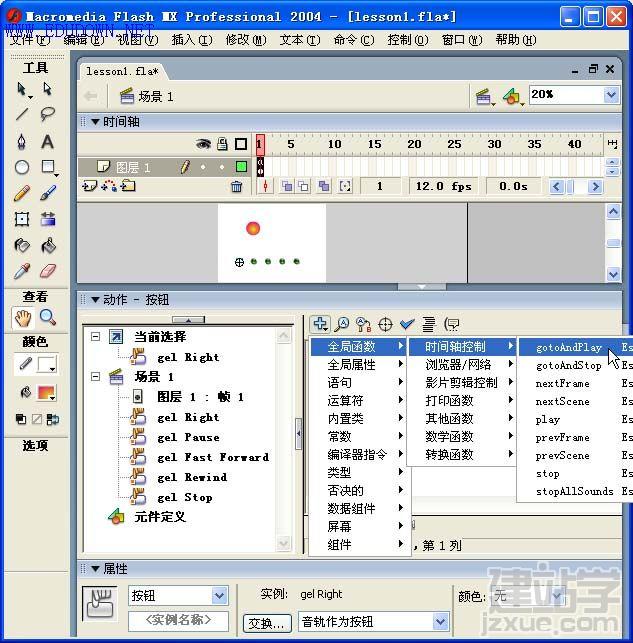Open the 音轨作为按钮 dropdown
Image resolution: width=633 pixels, height=643 pixels.
440,622
